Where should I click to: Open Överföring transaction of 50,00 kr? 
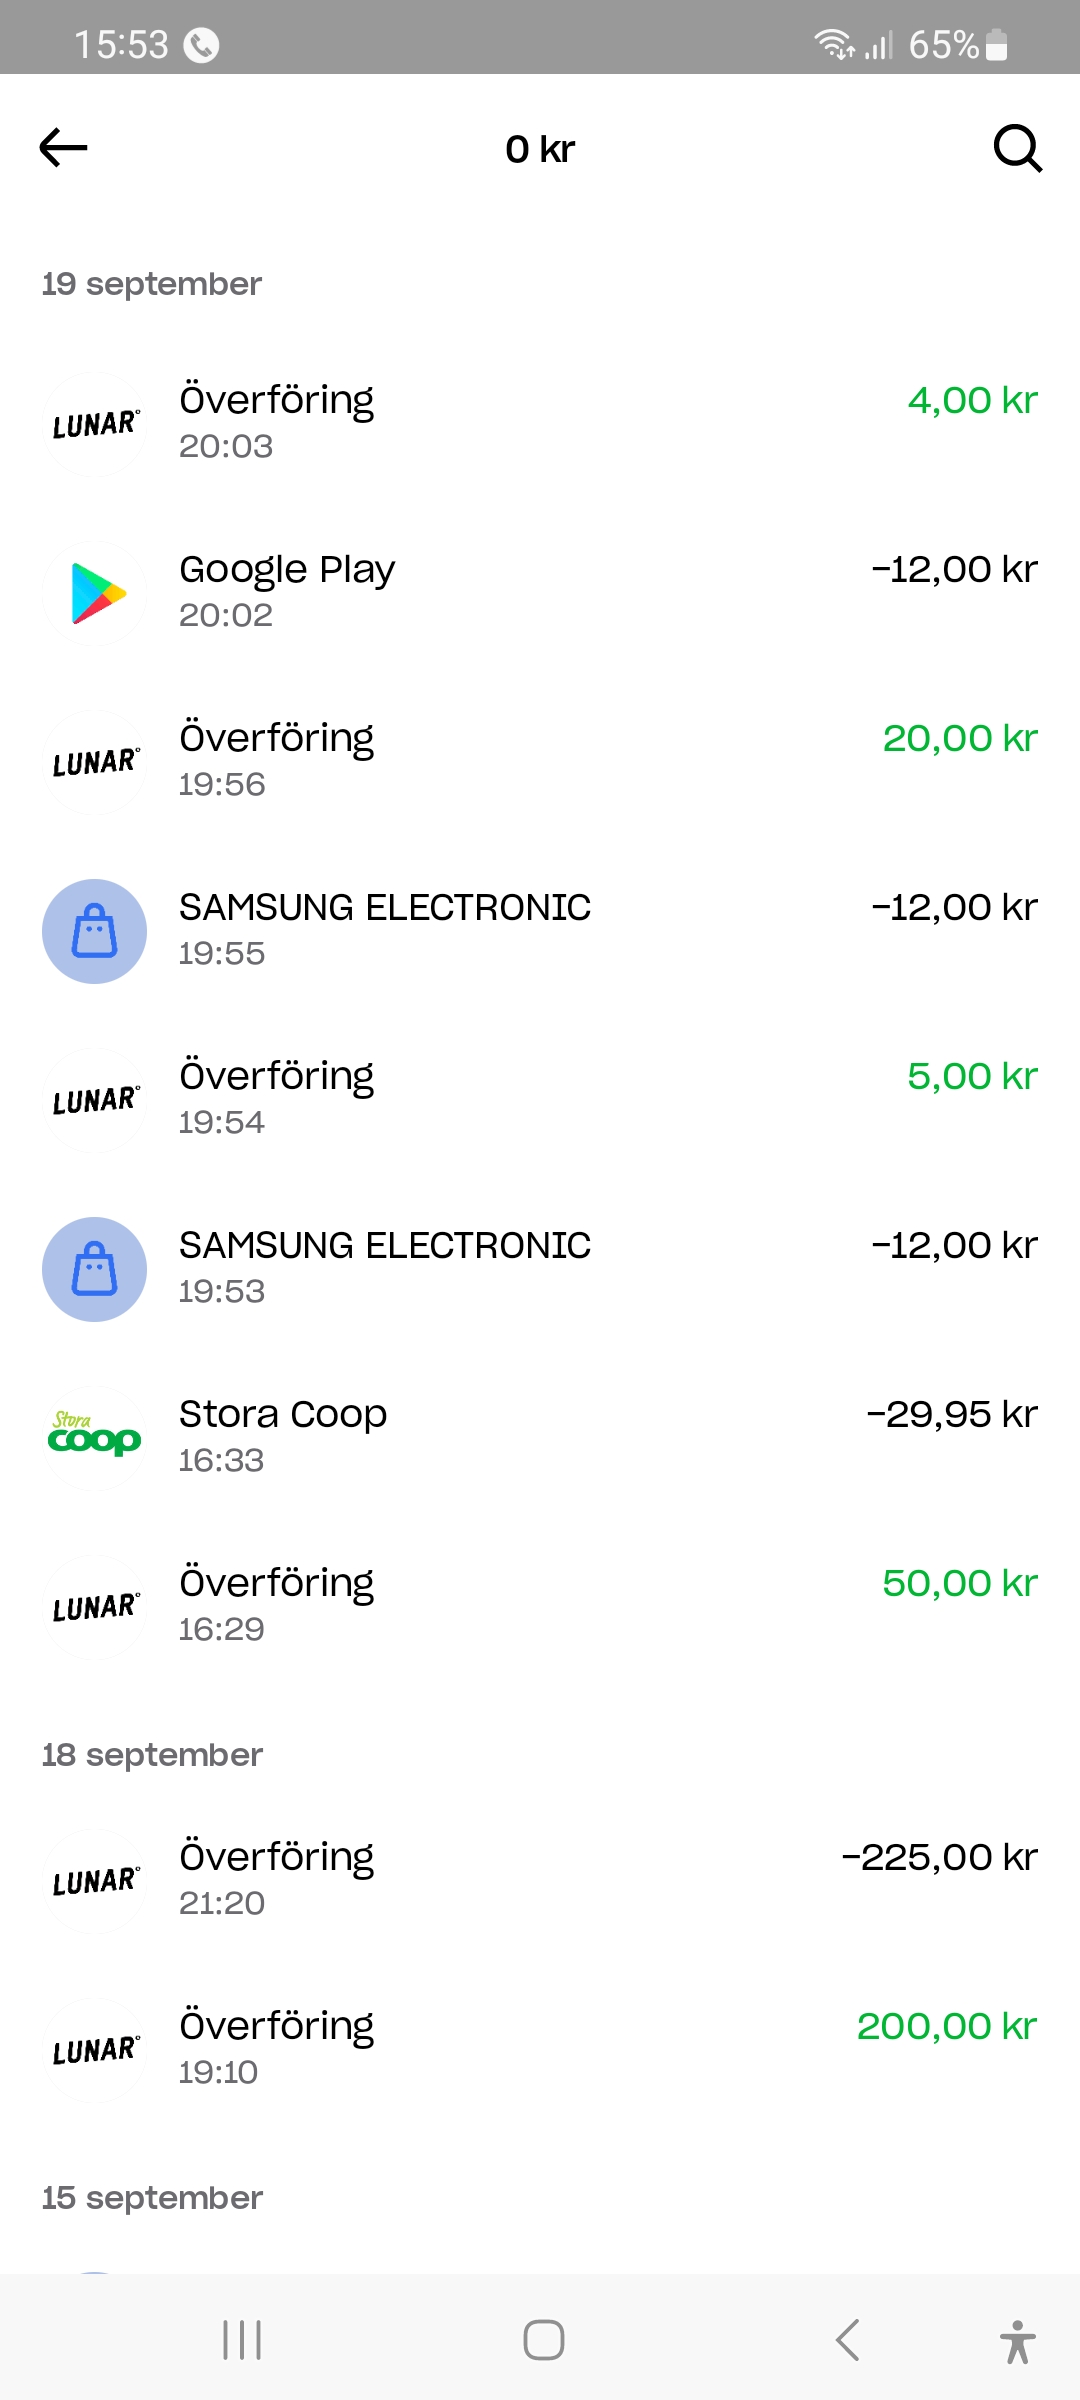(540, 1606)
